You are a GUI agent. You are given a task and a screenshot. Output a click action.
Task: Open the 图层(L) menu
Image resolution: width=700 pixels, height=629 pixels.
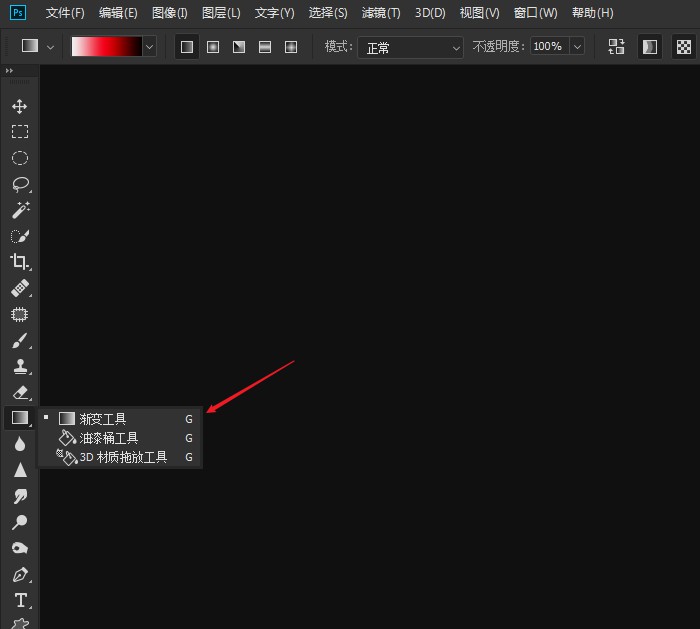click(x=221, y=13)
